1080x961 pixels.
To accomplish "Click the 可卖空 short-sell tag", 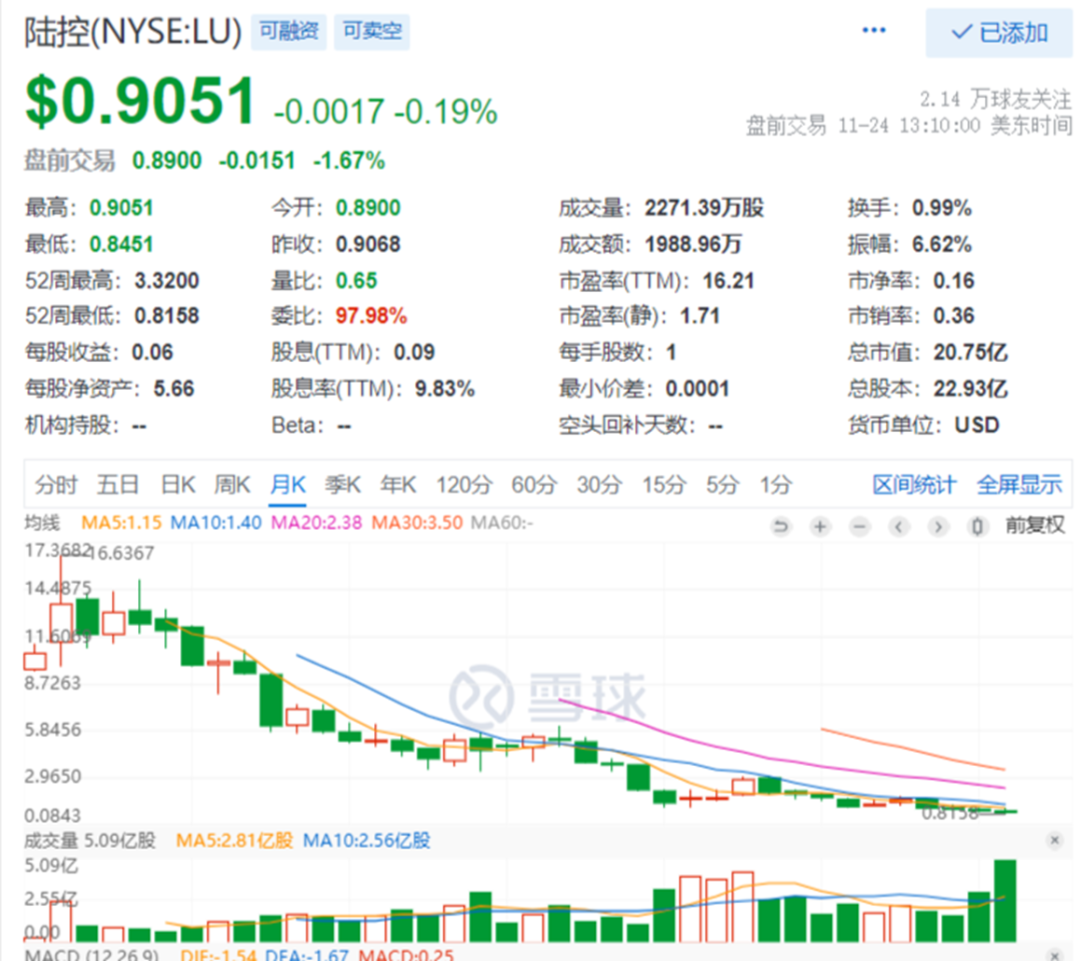I will tap(372, 31).
